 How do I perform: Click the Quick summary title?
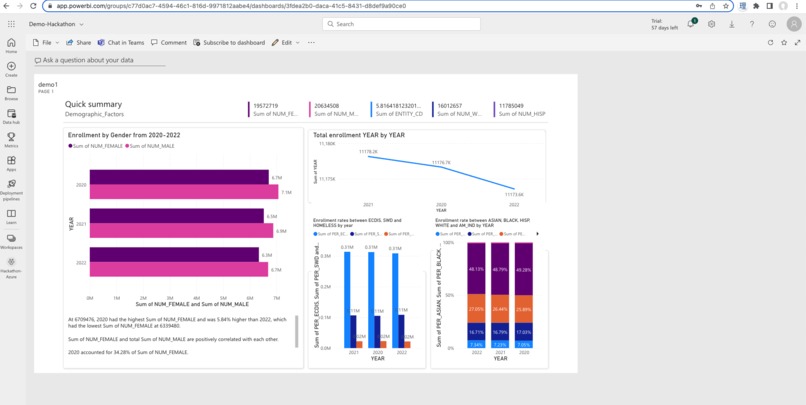tap(93, 104)
